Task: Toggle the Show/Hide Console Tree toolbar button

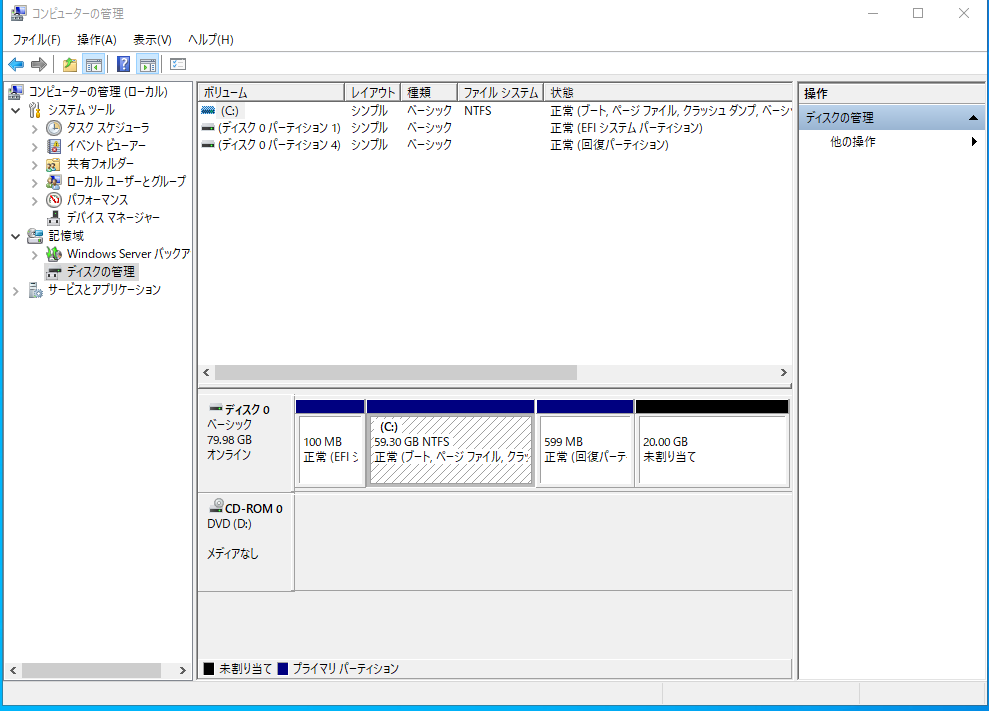Action: pyautogui.click(x=94, y=65)
